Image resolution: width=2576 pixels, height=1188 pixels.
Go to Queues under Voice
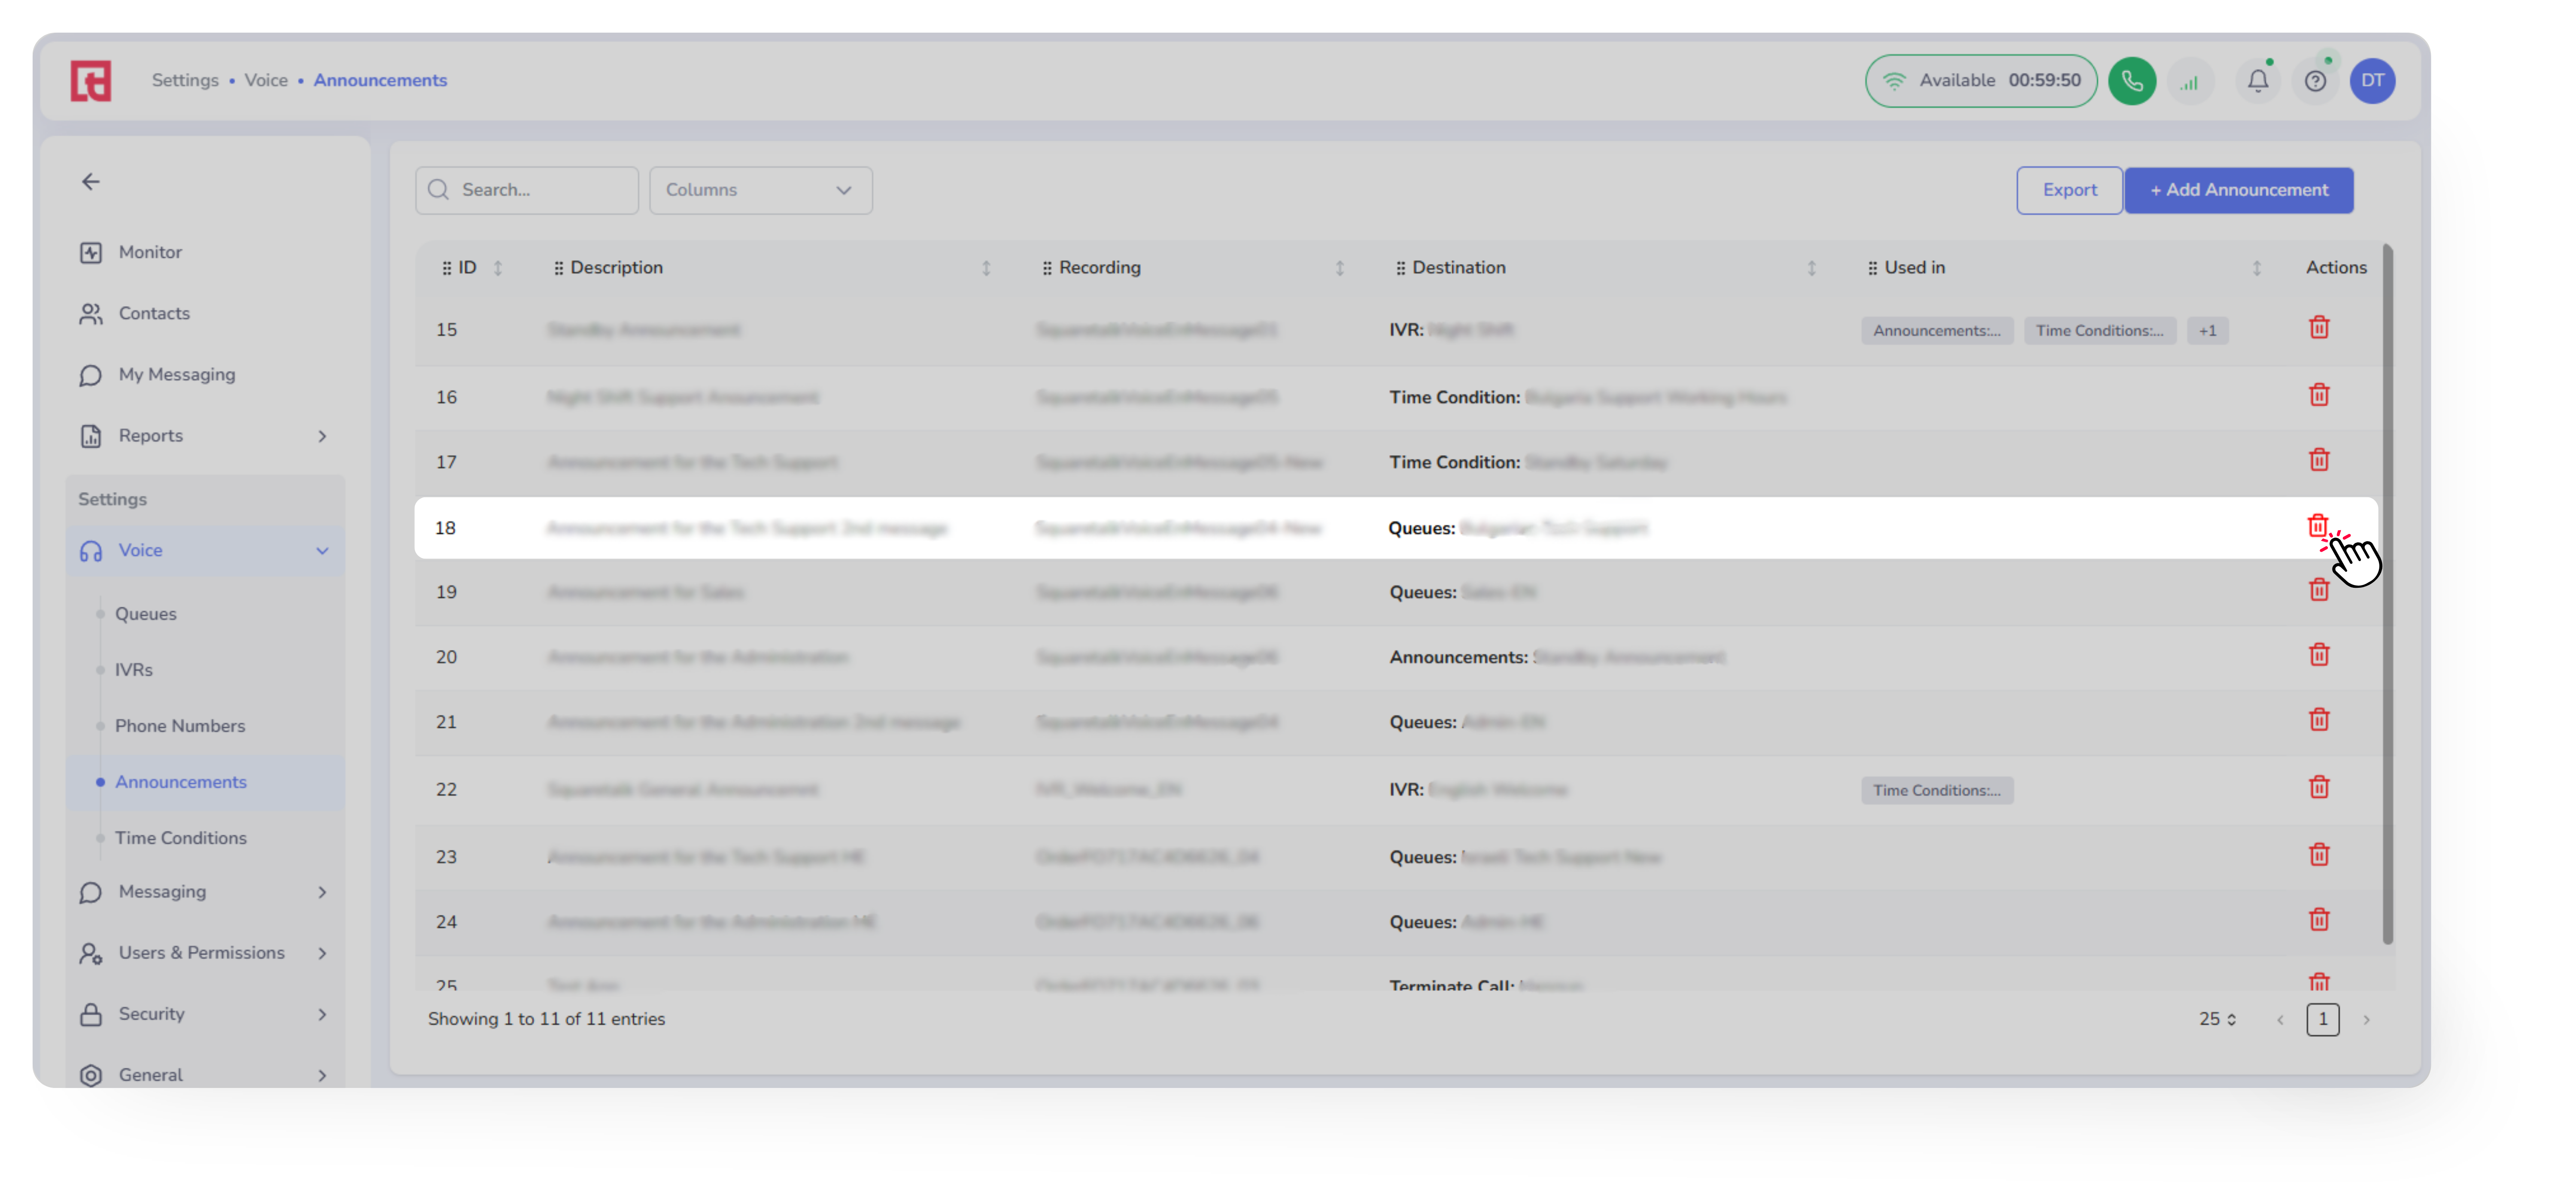click(145, 614)
